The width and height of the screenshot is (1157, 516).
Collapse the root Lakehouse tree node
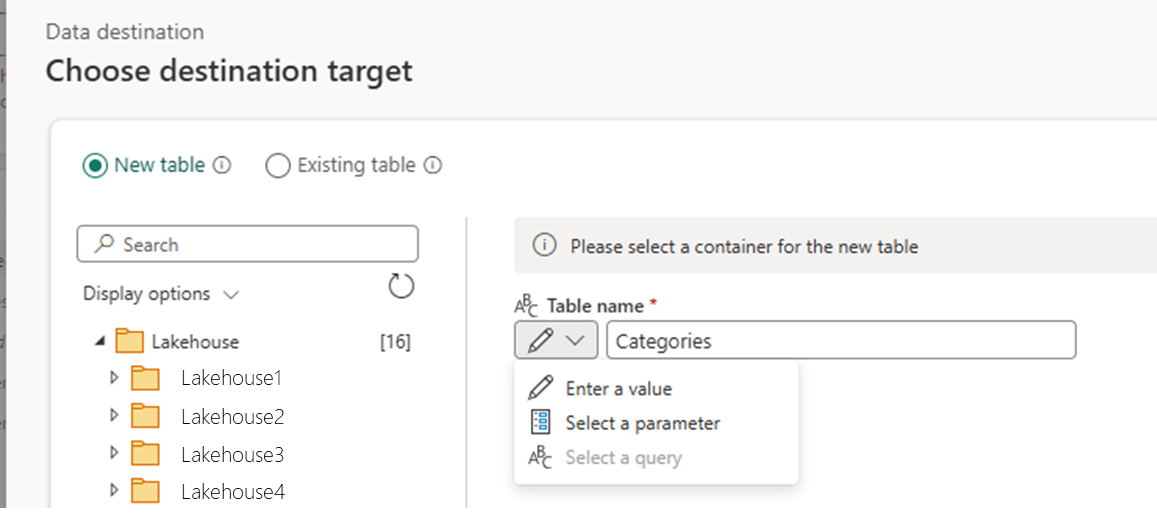[100, 342]
